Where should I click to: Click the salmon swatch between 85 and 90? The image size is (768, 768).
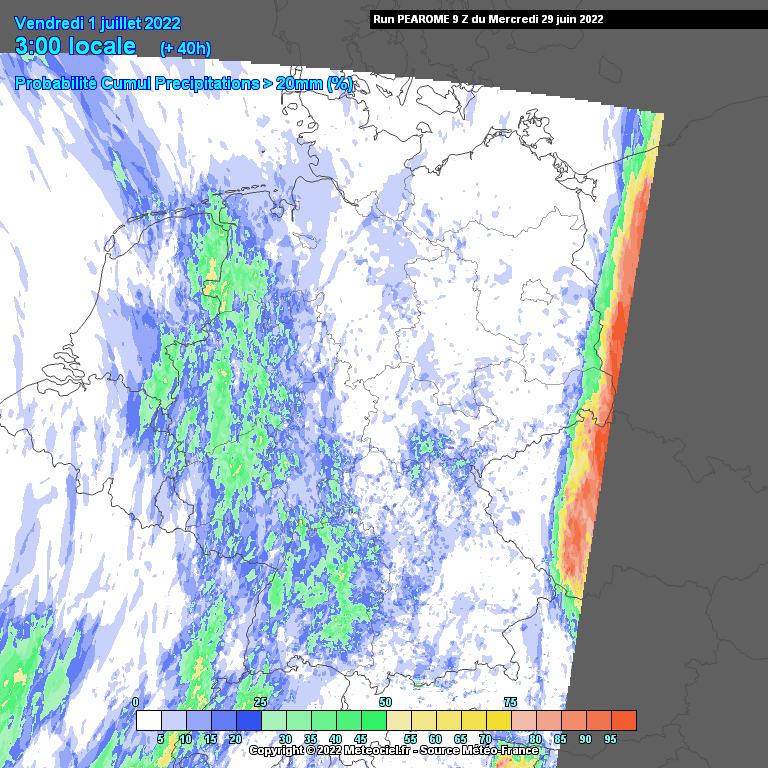coord(573,720)
